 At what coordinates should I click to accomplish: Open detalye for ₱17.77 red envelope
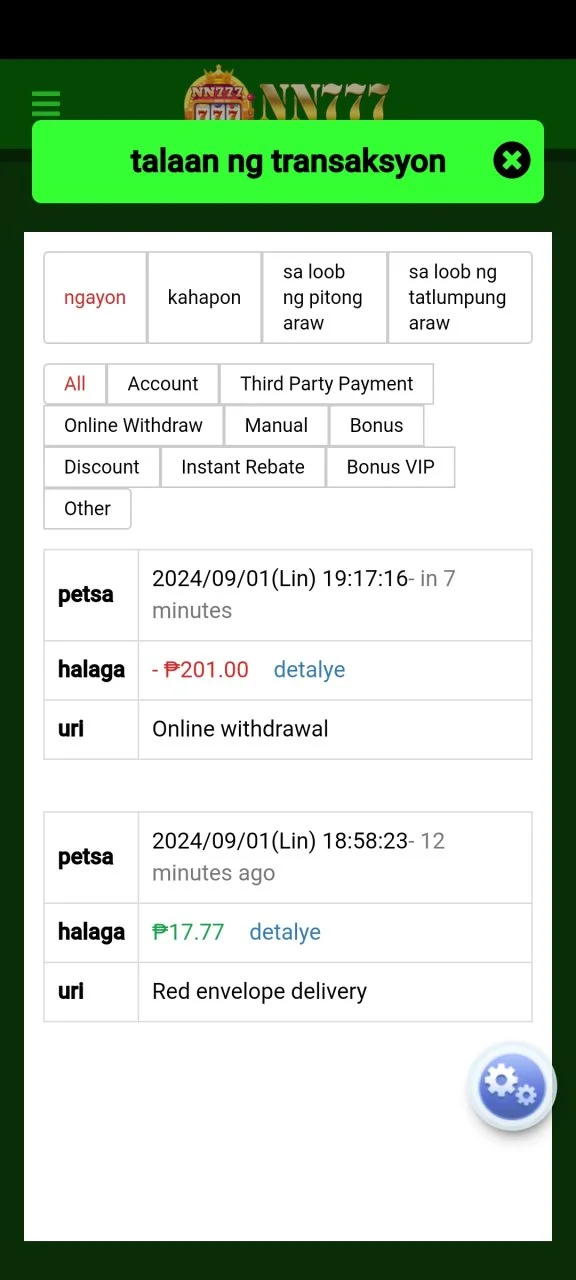[x=285, y=932]
